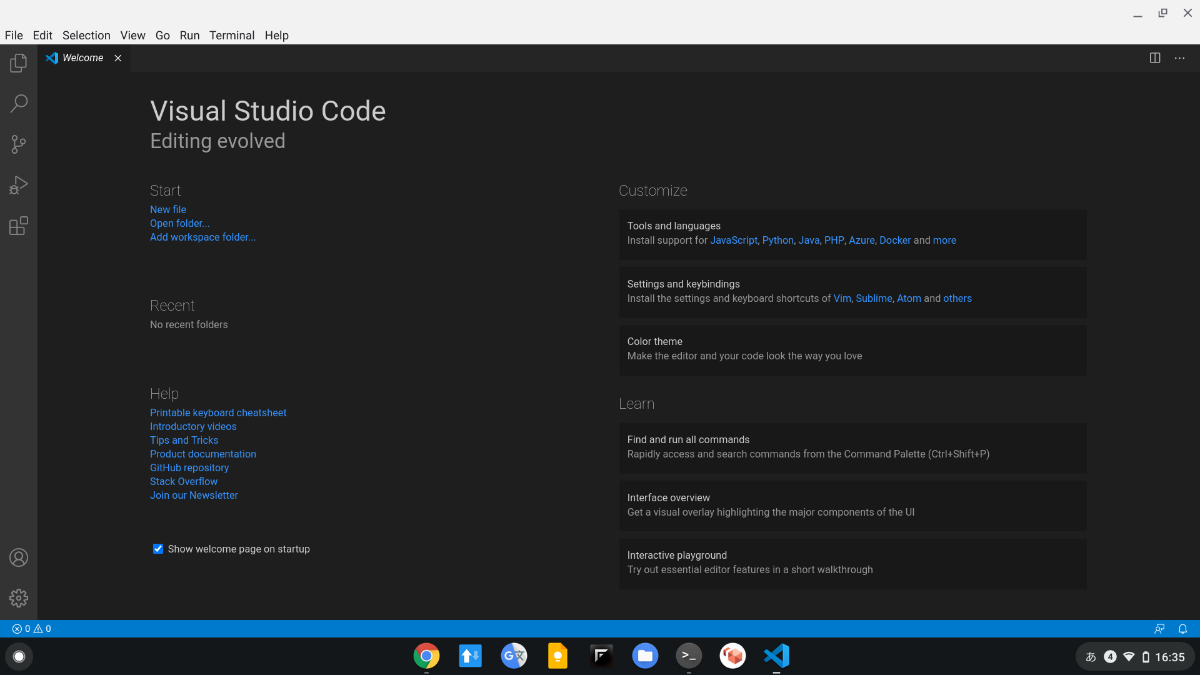
Task: Open the Manage gear icon
Action: [18, 598]
